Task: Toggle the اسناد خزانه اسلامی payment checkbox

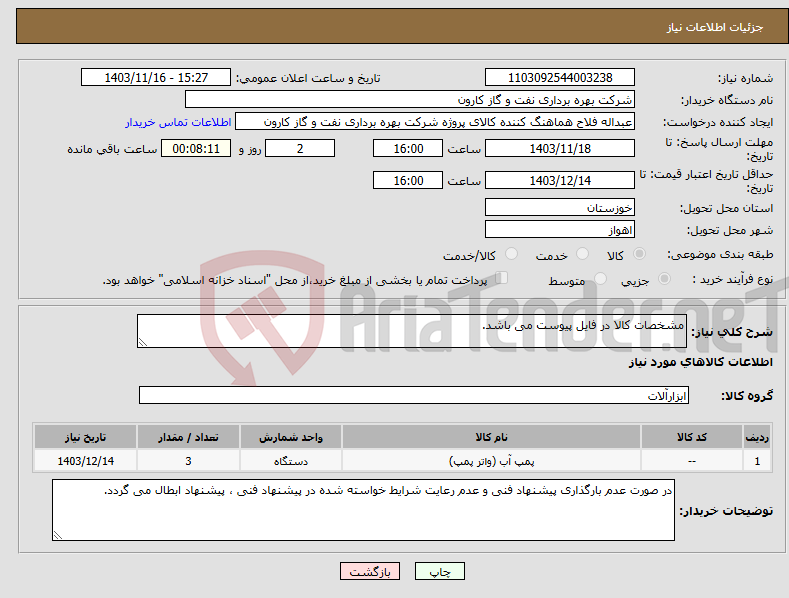Action: 502,277
